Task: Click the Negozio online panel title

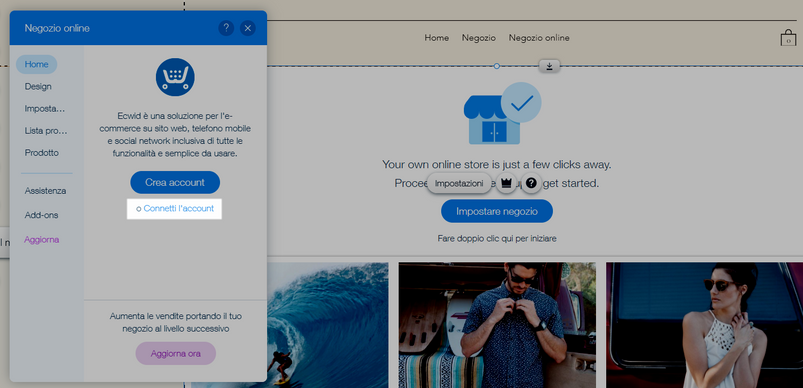Action: tap(57, 28)
